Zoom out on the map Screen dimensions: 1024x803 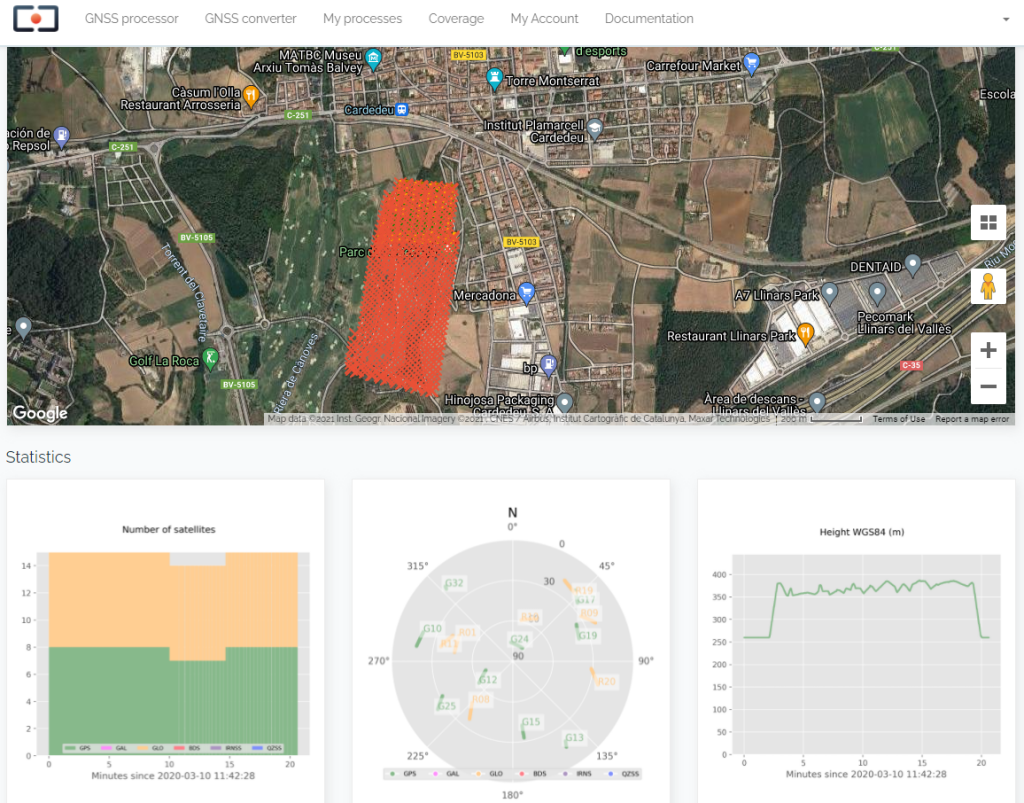(x=988, y=386)
